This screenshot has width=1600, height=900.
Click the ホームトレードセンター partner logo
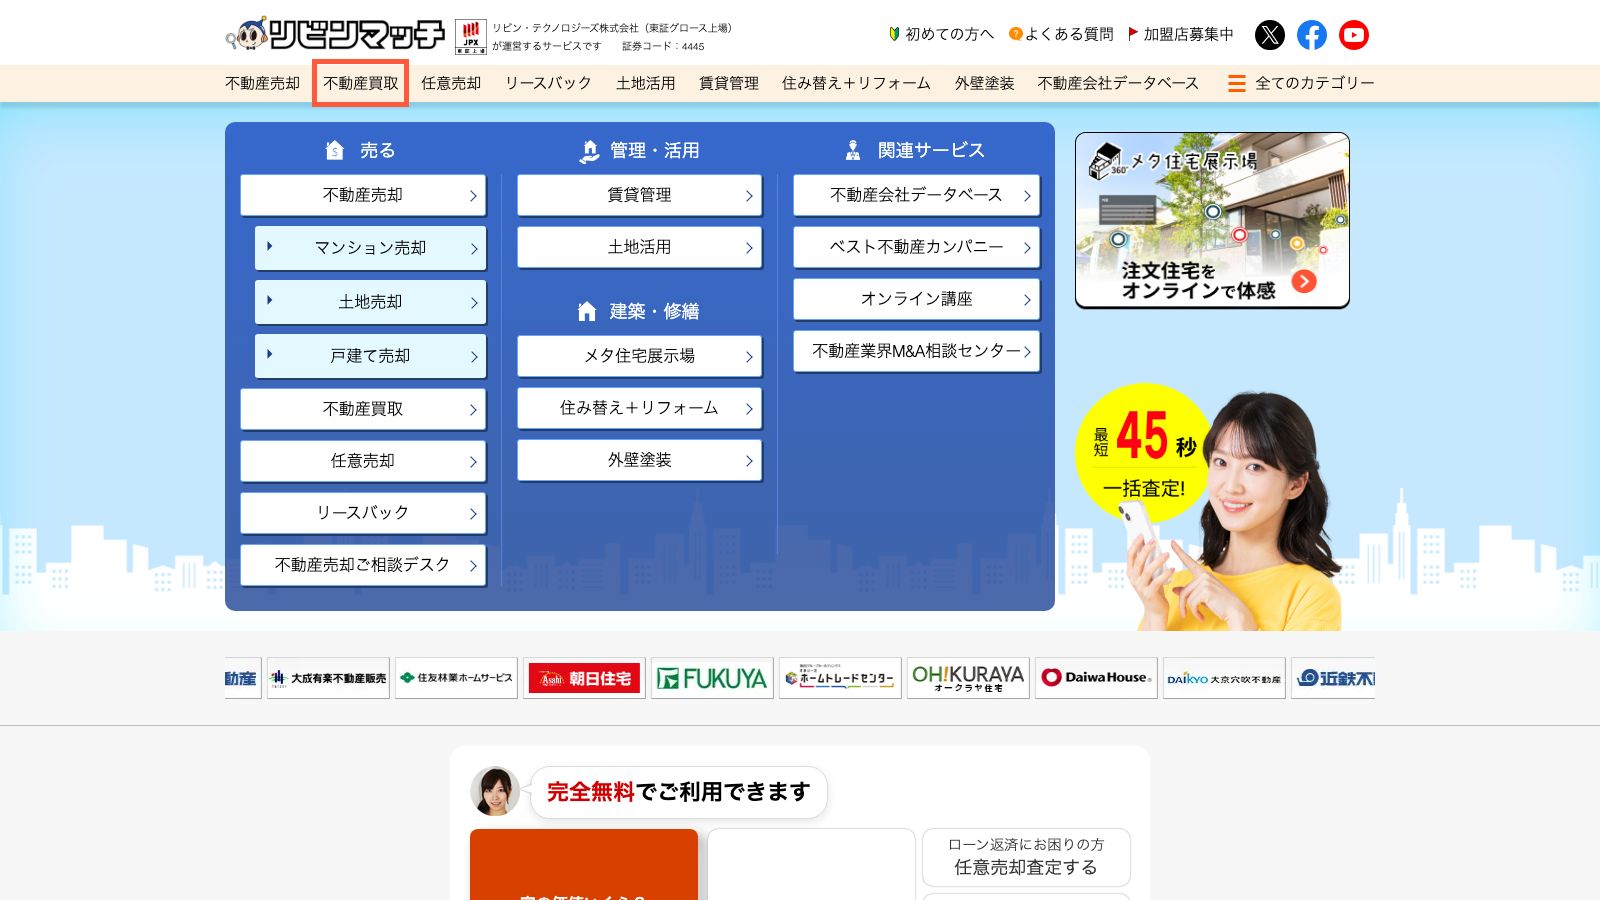tap(840, 678)
